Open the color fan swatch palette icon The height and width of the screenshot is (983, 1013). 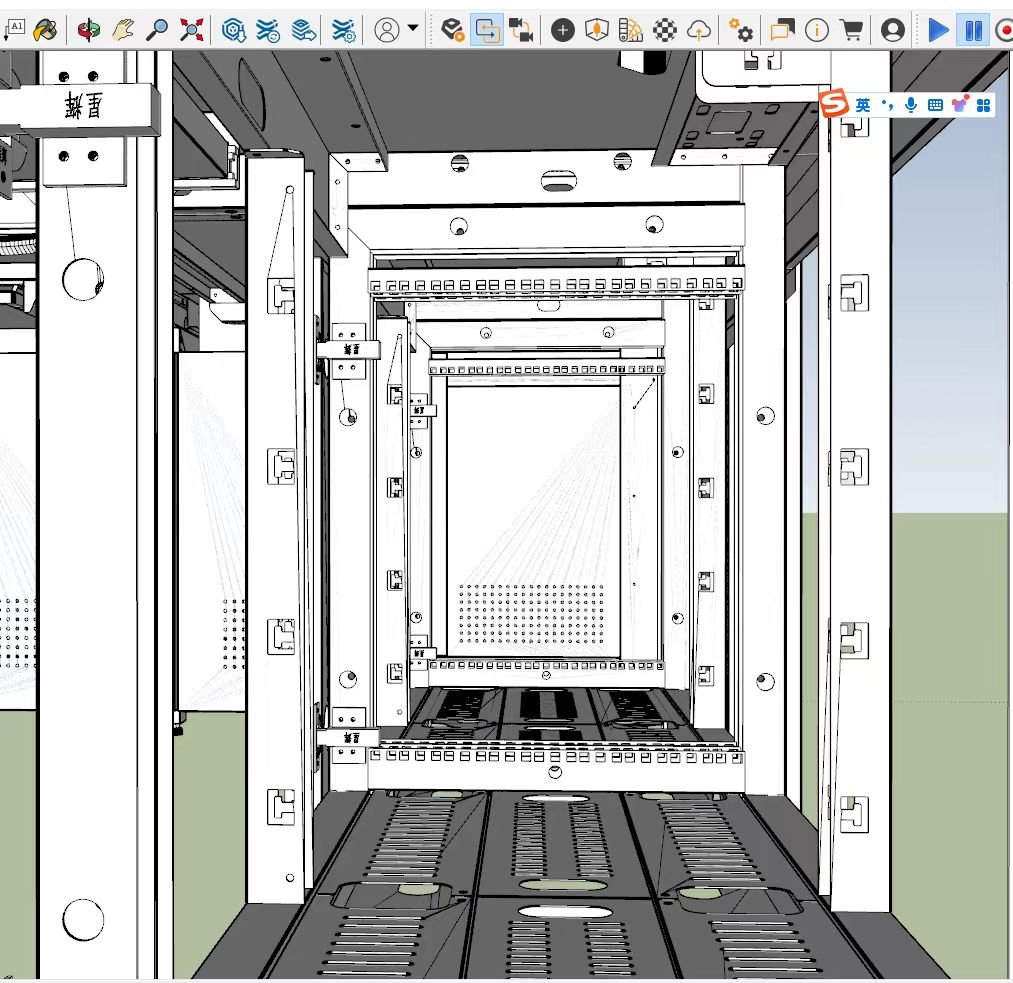(631, 30)
